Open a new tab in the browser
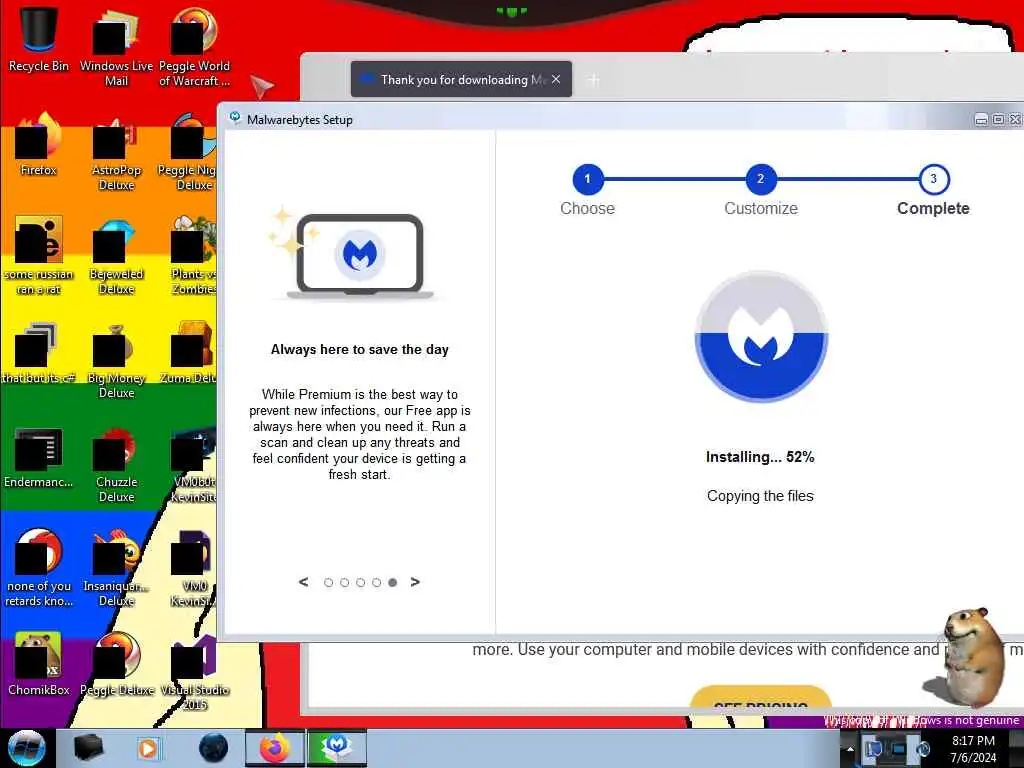This screenshot has height=768, width=1024. coord(593,80)
